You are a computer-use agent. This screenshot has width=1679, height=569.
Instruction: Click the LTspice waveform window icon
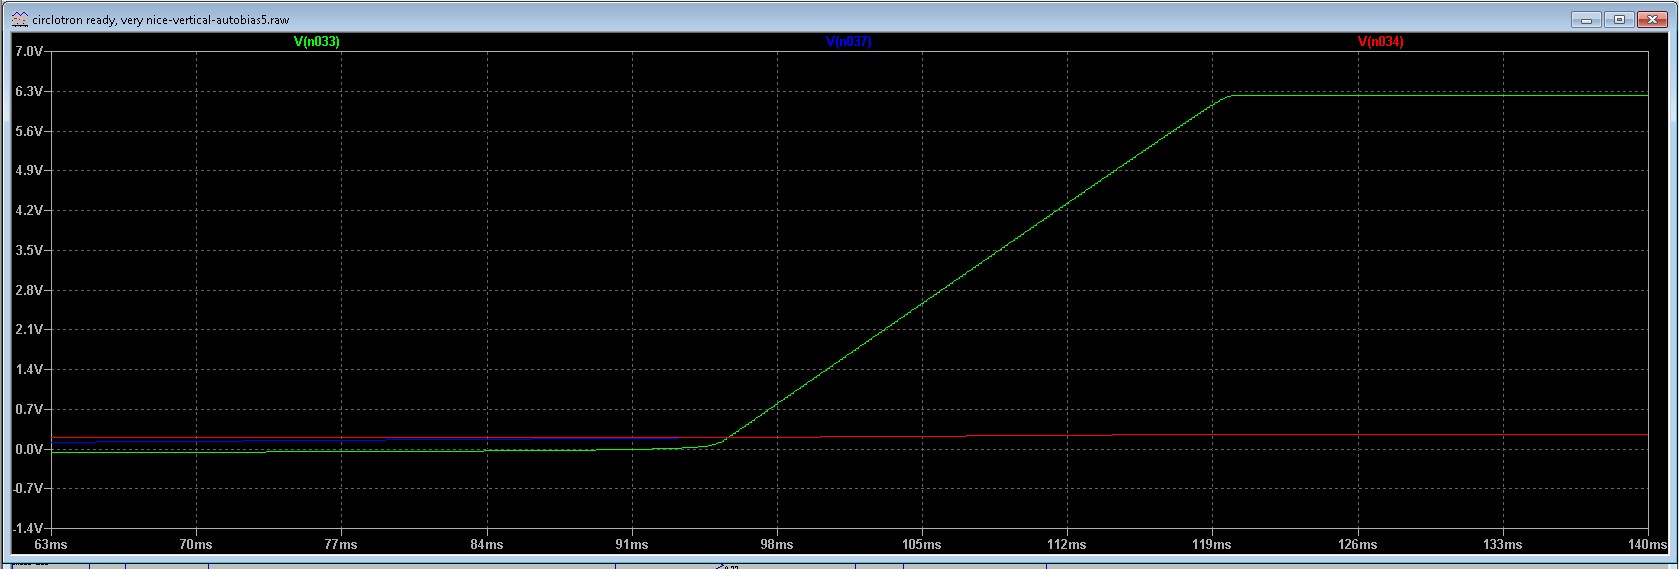coord(20,19)
